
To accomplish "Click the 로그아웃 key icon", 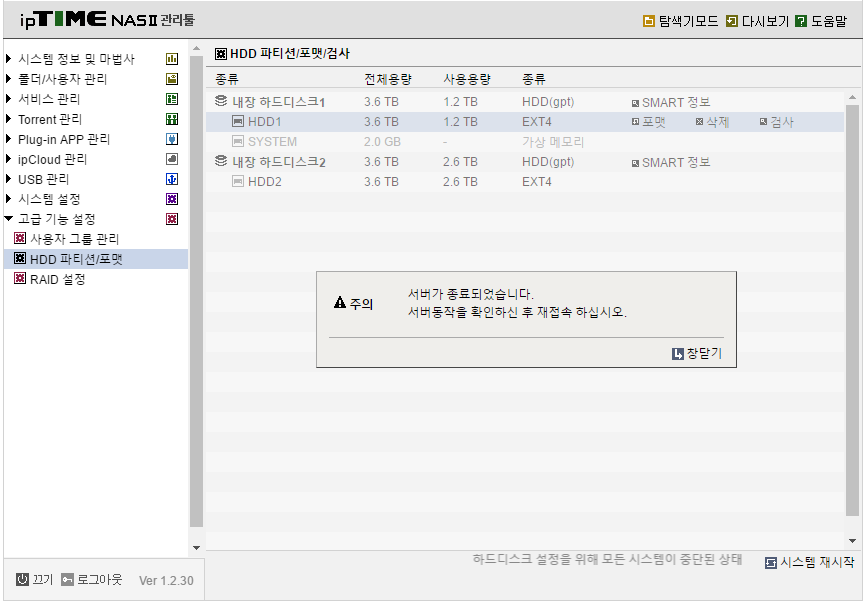I will click(67, 579).
